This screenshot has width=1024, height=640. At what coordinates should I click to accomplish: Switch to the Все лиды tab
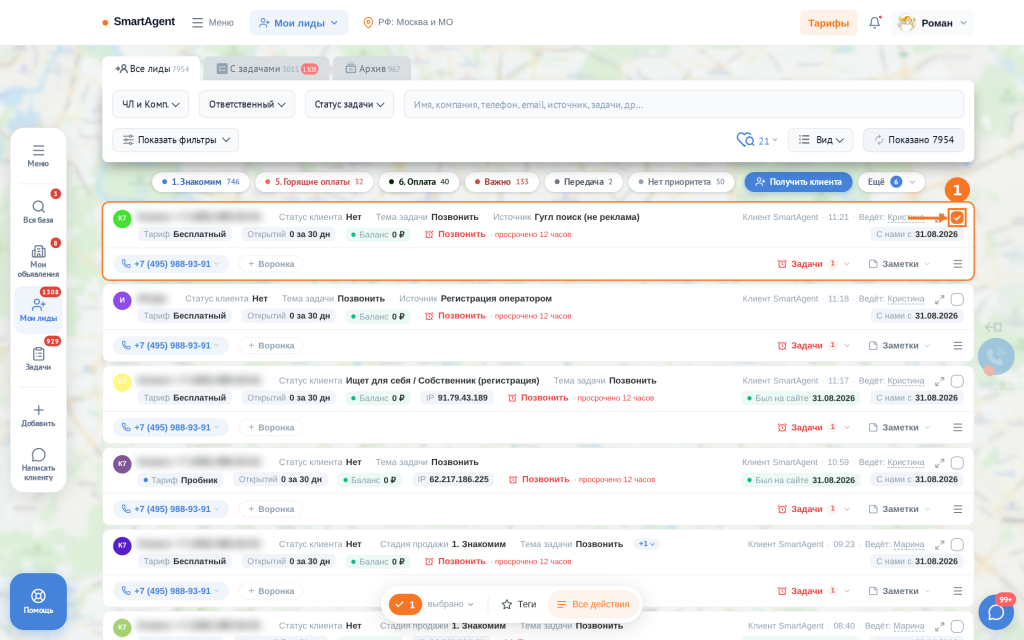(x=152, y=69)
